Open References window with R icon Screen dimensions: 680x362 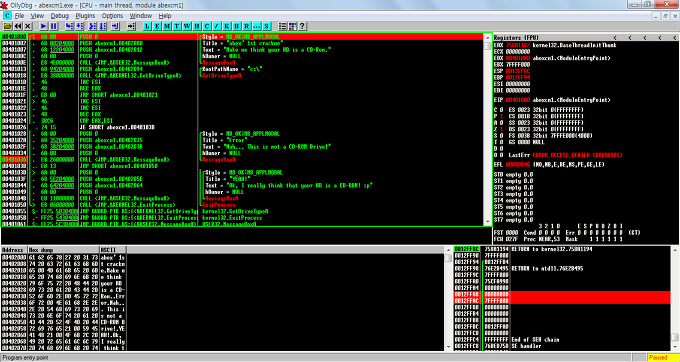tap(247, 26)
